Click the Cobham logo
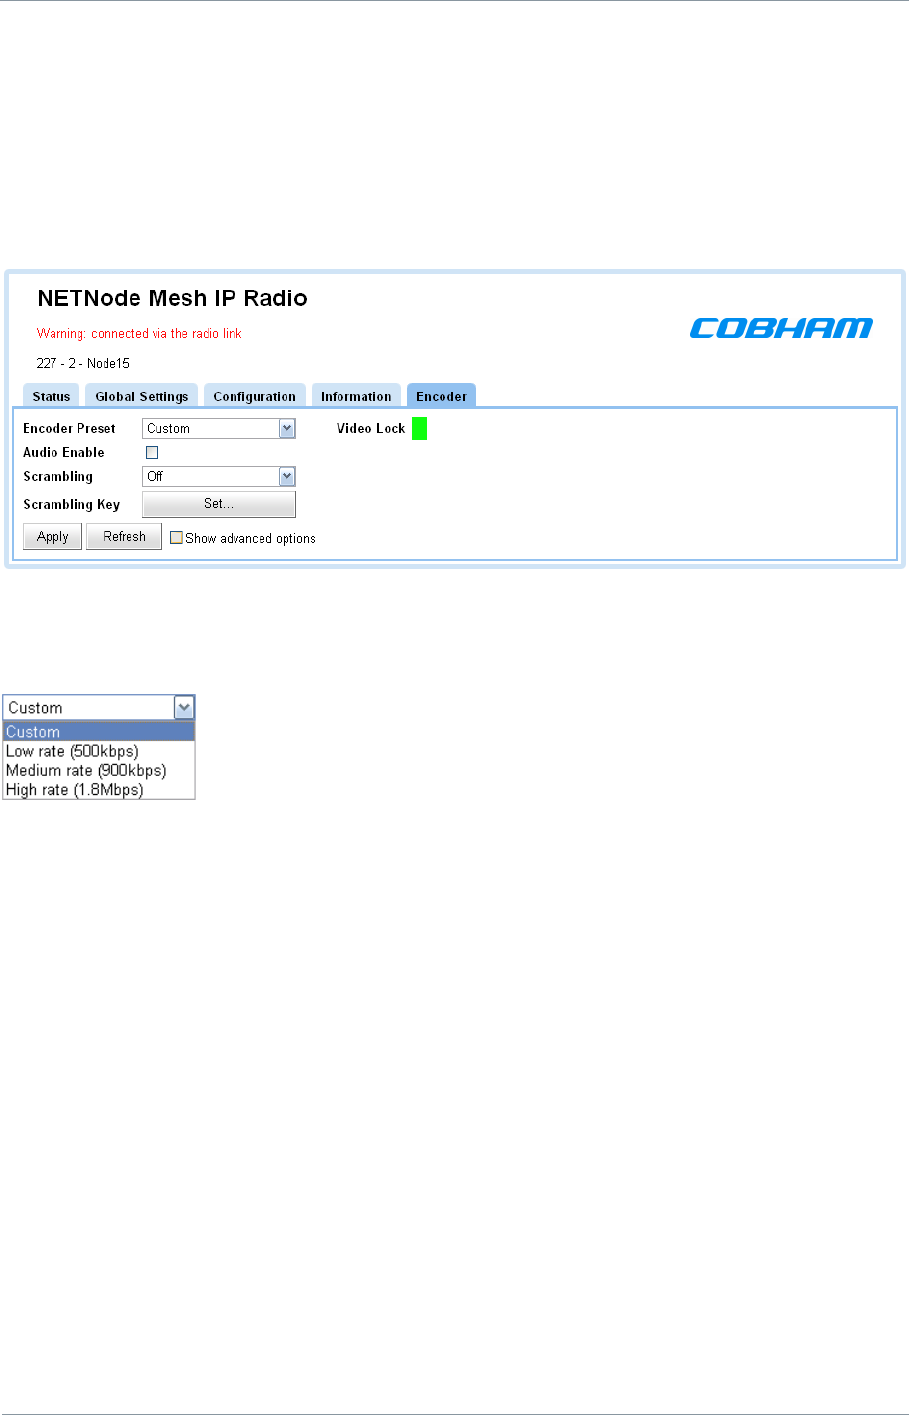 click(x=781, y=328)
